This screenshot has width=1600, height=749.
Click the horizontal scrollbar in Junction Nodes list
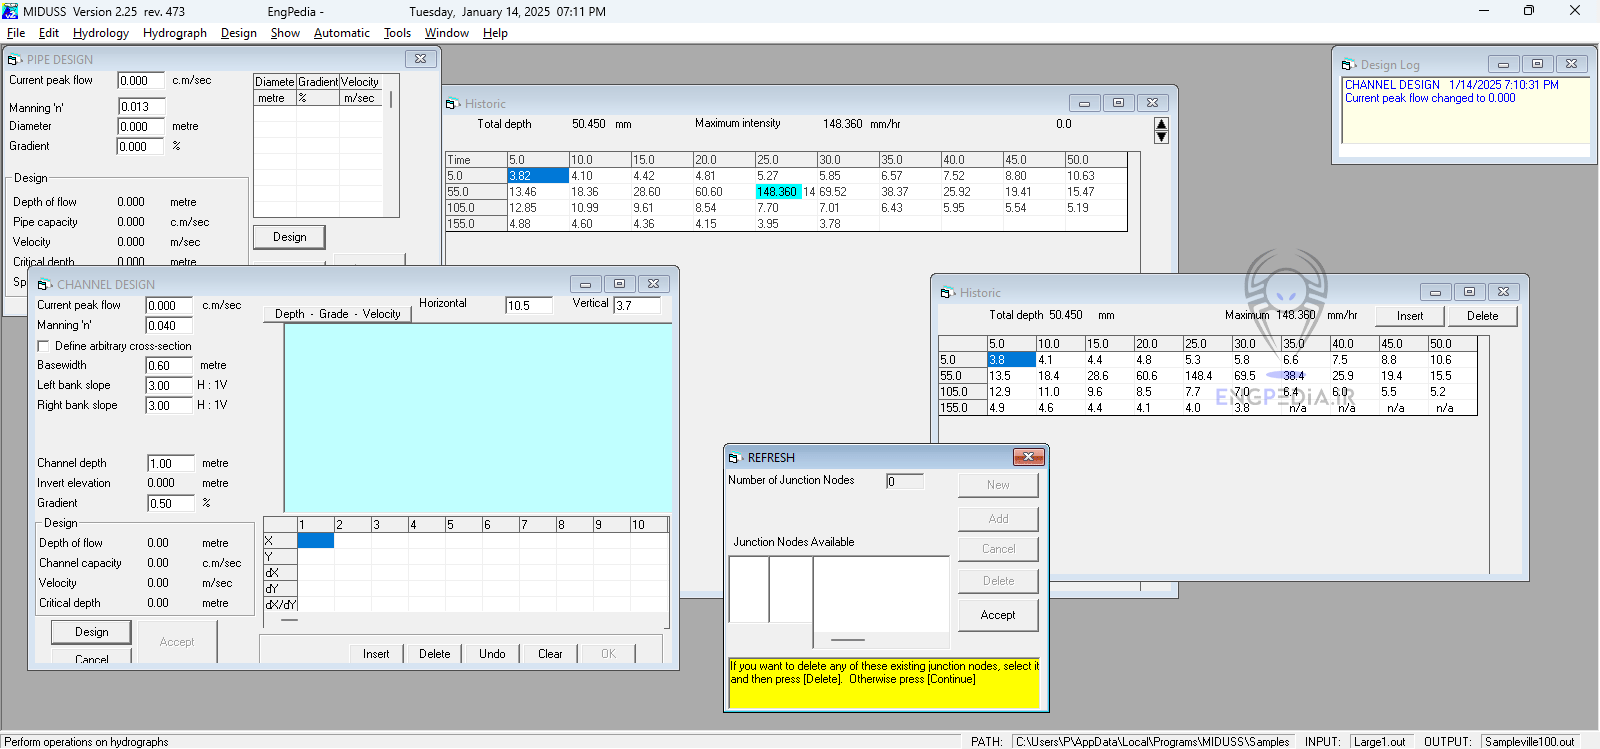(x=848, y=640)
